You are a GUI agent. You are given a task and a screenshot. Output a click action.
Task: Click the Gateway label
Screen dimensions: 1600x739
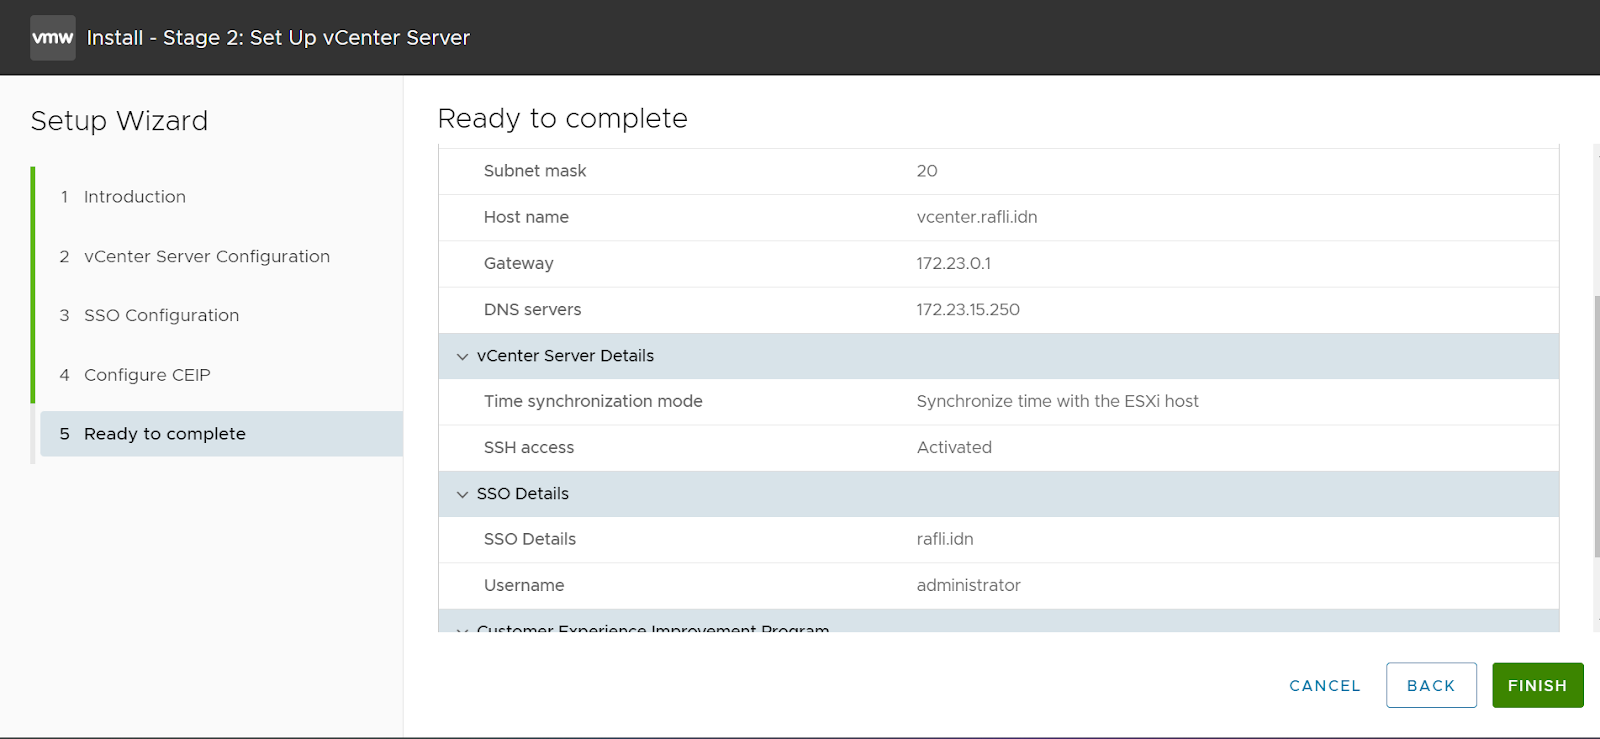pyautogui.click(x=519, y=264)
